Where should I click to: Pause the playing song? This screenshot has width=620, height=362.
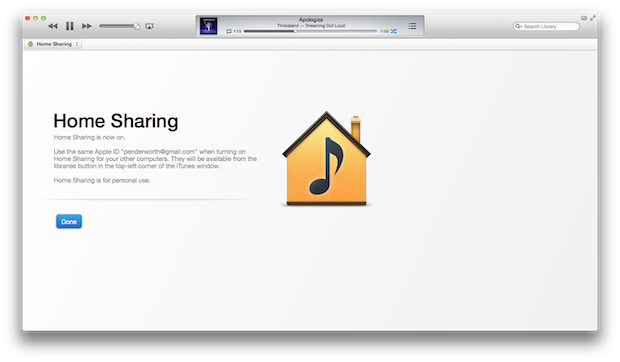[x=70, y=26]
